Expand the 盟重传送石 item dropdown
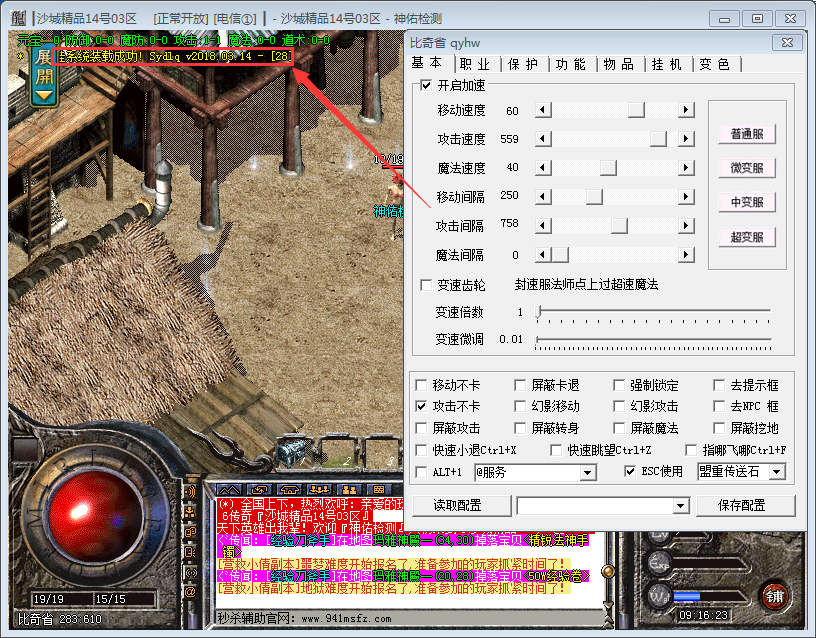The image size is (816, 638). (x=777, y=472)
